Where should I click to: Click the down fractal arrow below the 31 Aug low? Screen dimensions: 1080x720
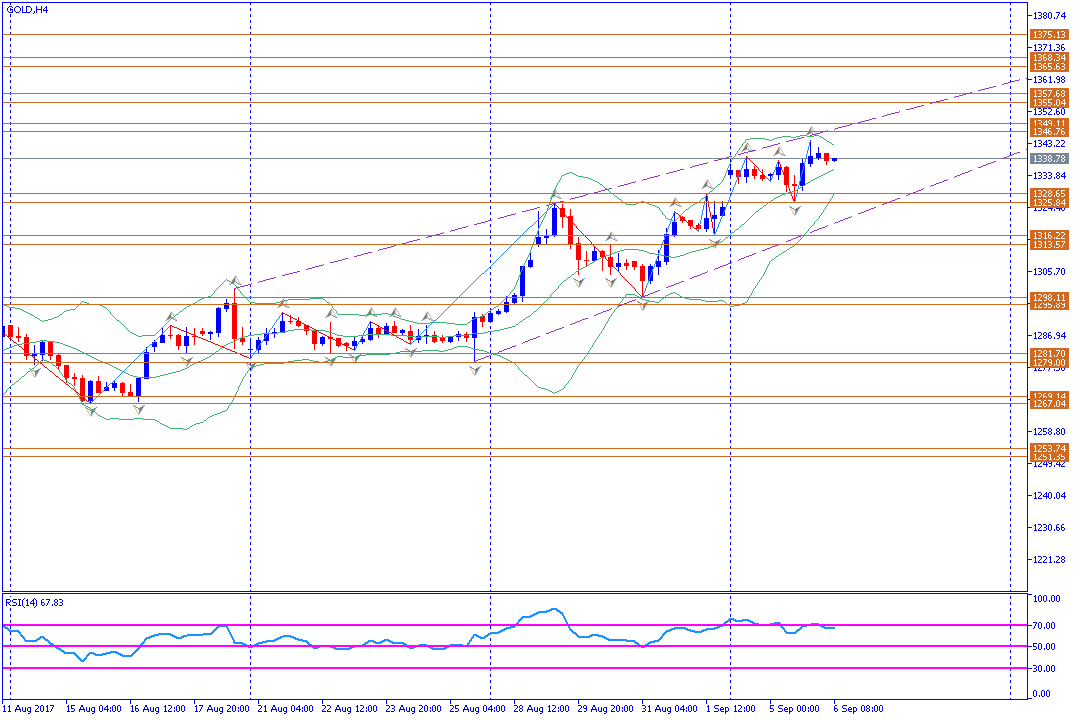point(643,305)
